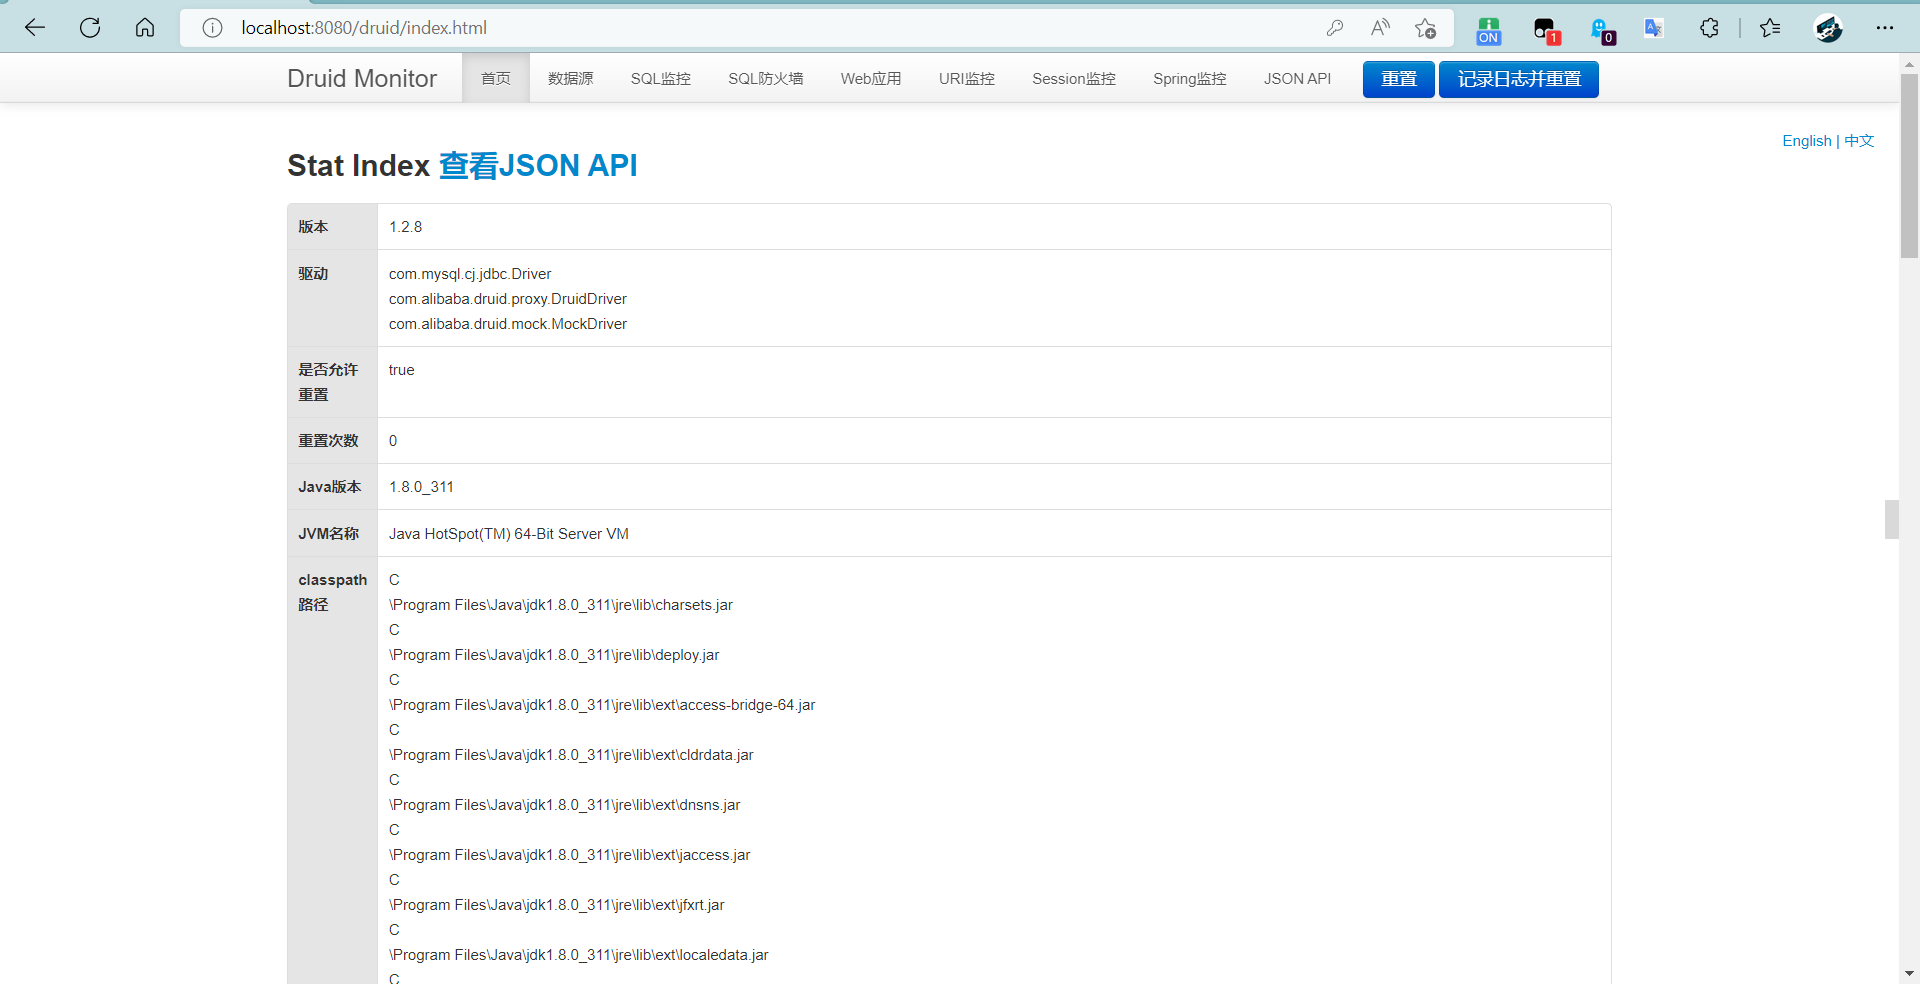Switch to the 首页 tab
The width and height of the screenshot is (1920, 984).
(x=496, y=78)
